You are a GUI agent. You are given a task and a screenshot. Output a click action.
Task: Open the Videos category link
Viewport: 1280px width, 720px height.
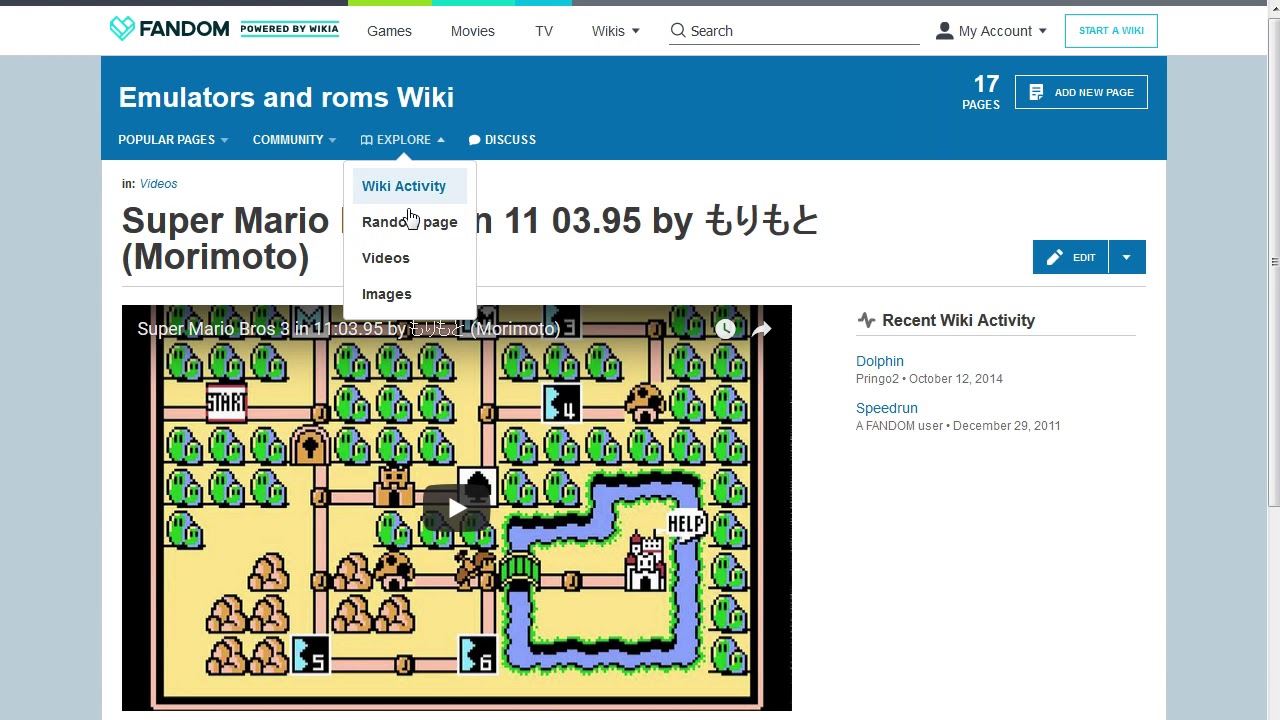tap(158, 184)
